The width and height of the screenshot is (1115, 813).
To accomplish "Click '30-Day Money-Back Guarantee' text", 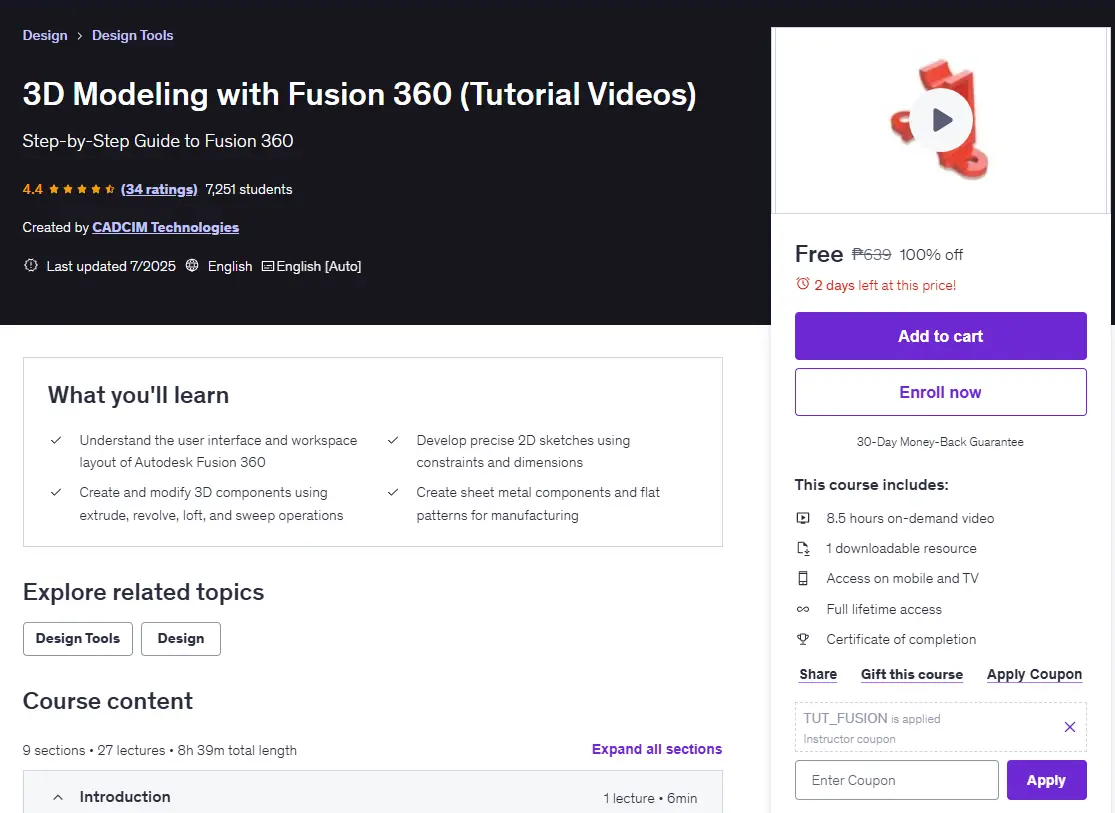I will (x=940, y=442).
